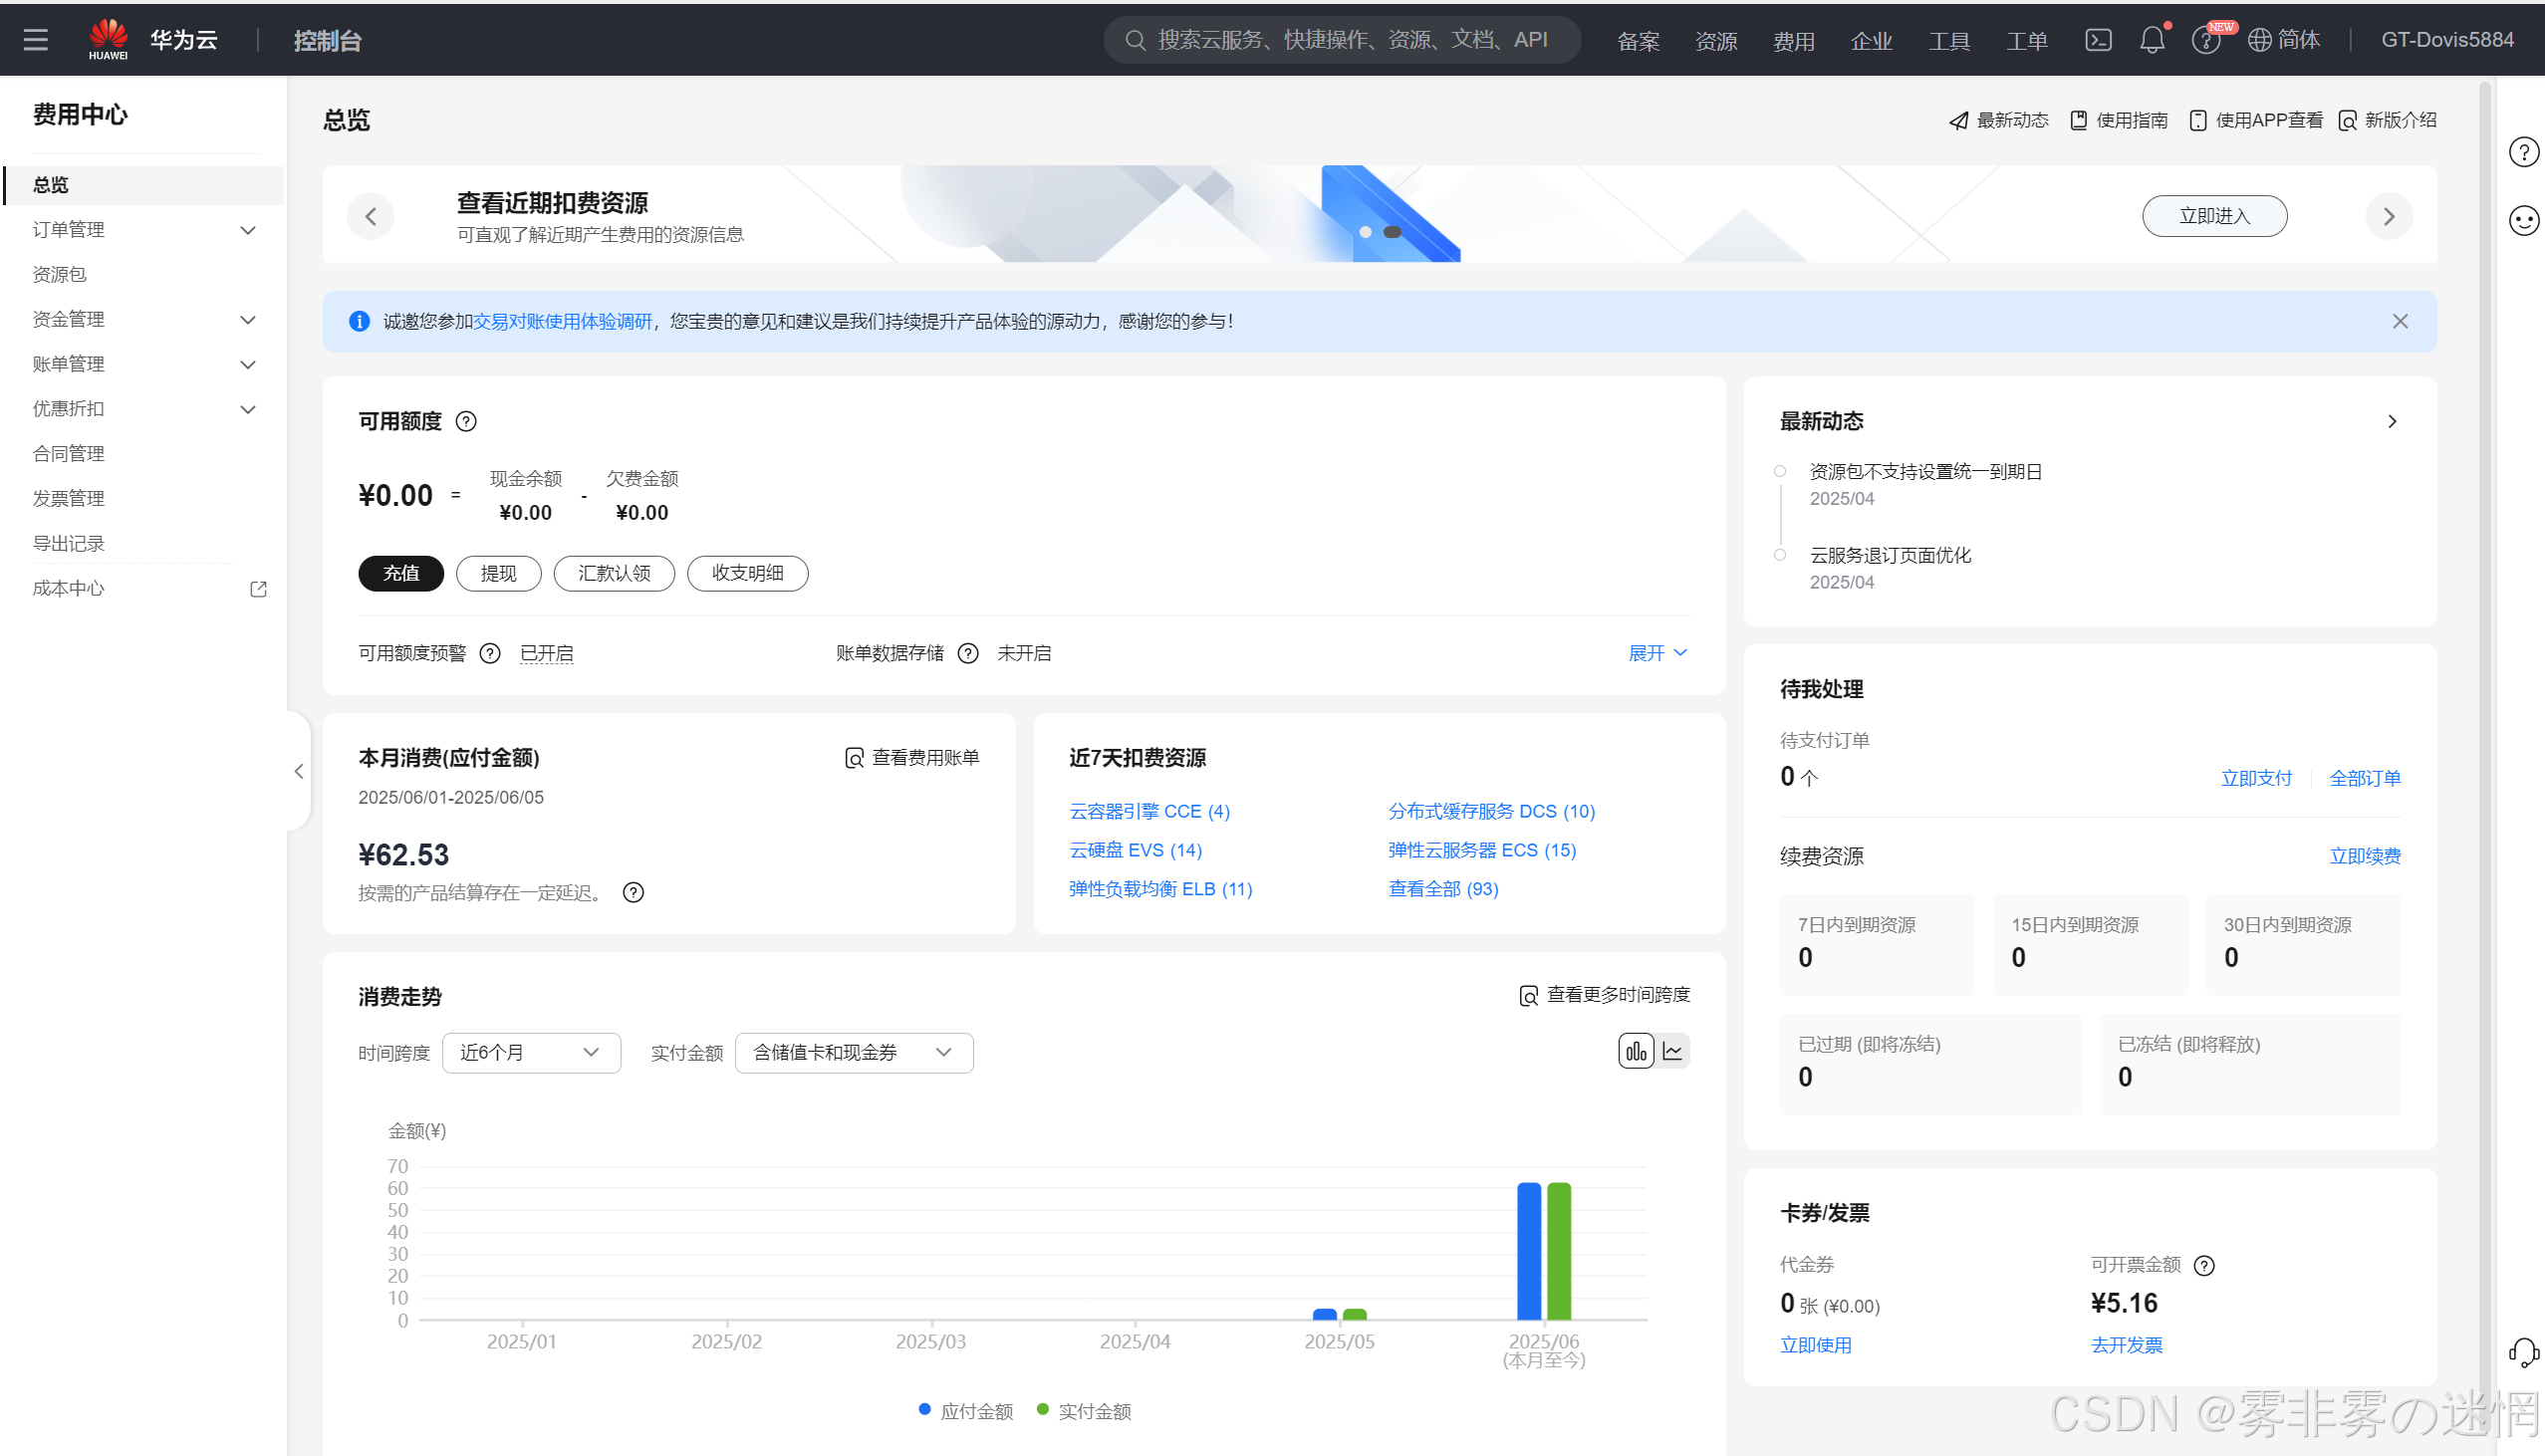
Task: Click the 充值 button
Action: [401, 573]
